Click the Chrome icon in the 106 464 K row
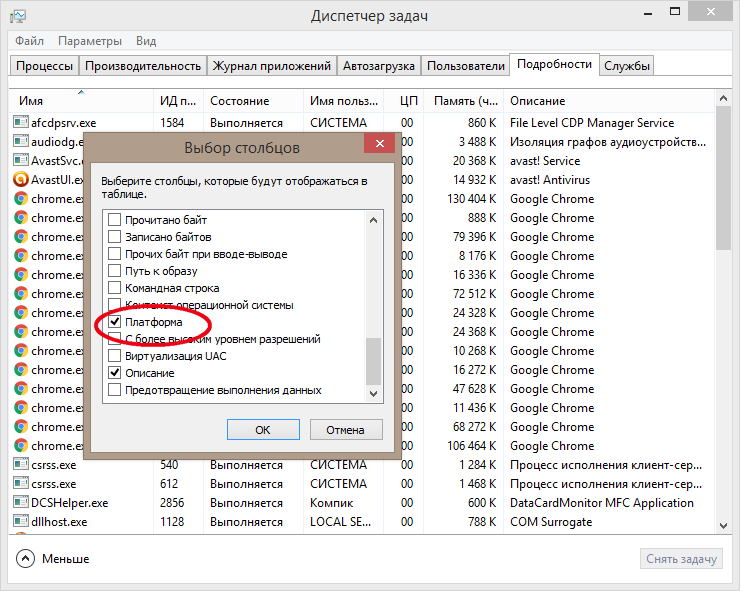This screenshot has height=591, width=740. pyautogui.click(x=21, y=445)
